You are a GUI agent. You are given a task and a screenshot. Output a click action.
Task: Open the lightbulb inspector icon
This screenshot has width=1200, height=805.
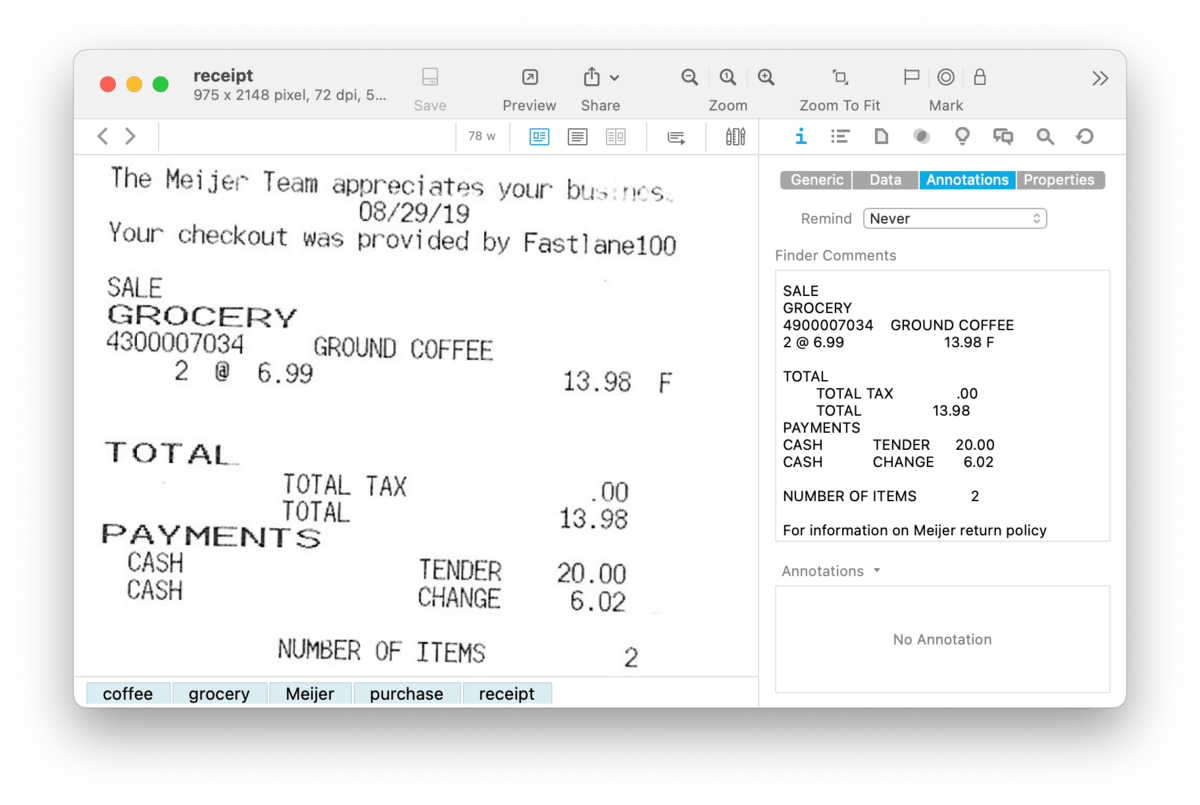(962, 137)
